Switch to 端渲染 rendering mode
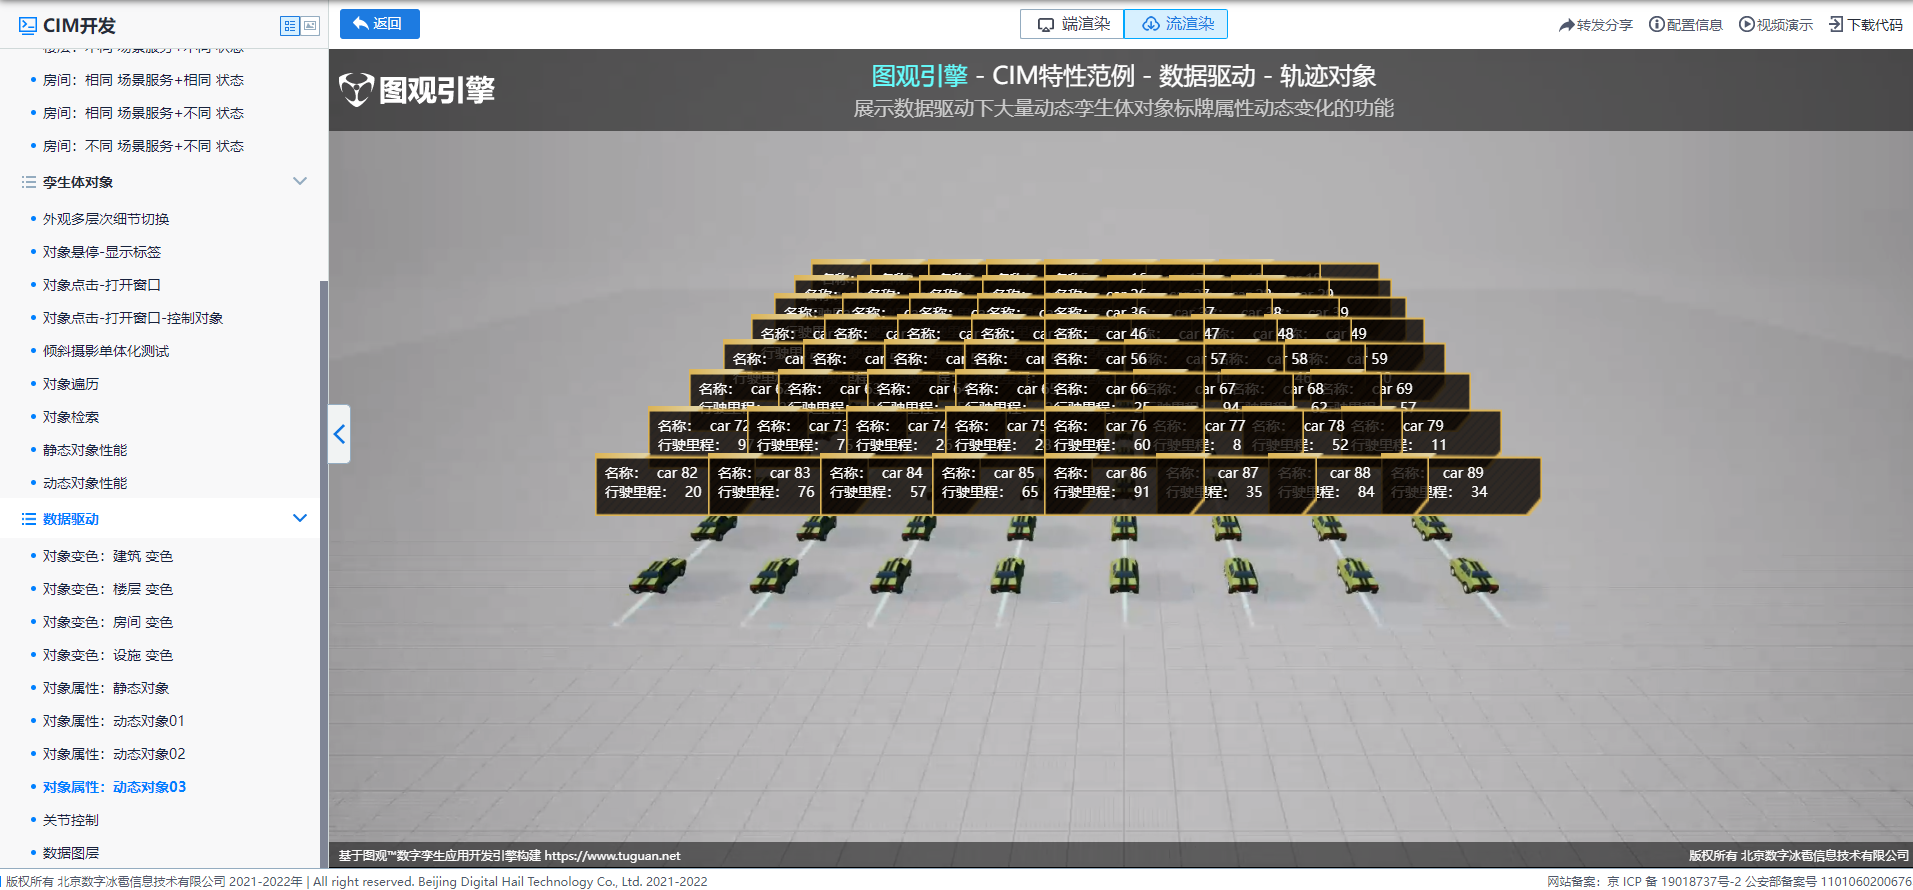Screen dimensions: 1913x890 [1072, 24]
